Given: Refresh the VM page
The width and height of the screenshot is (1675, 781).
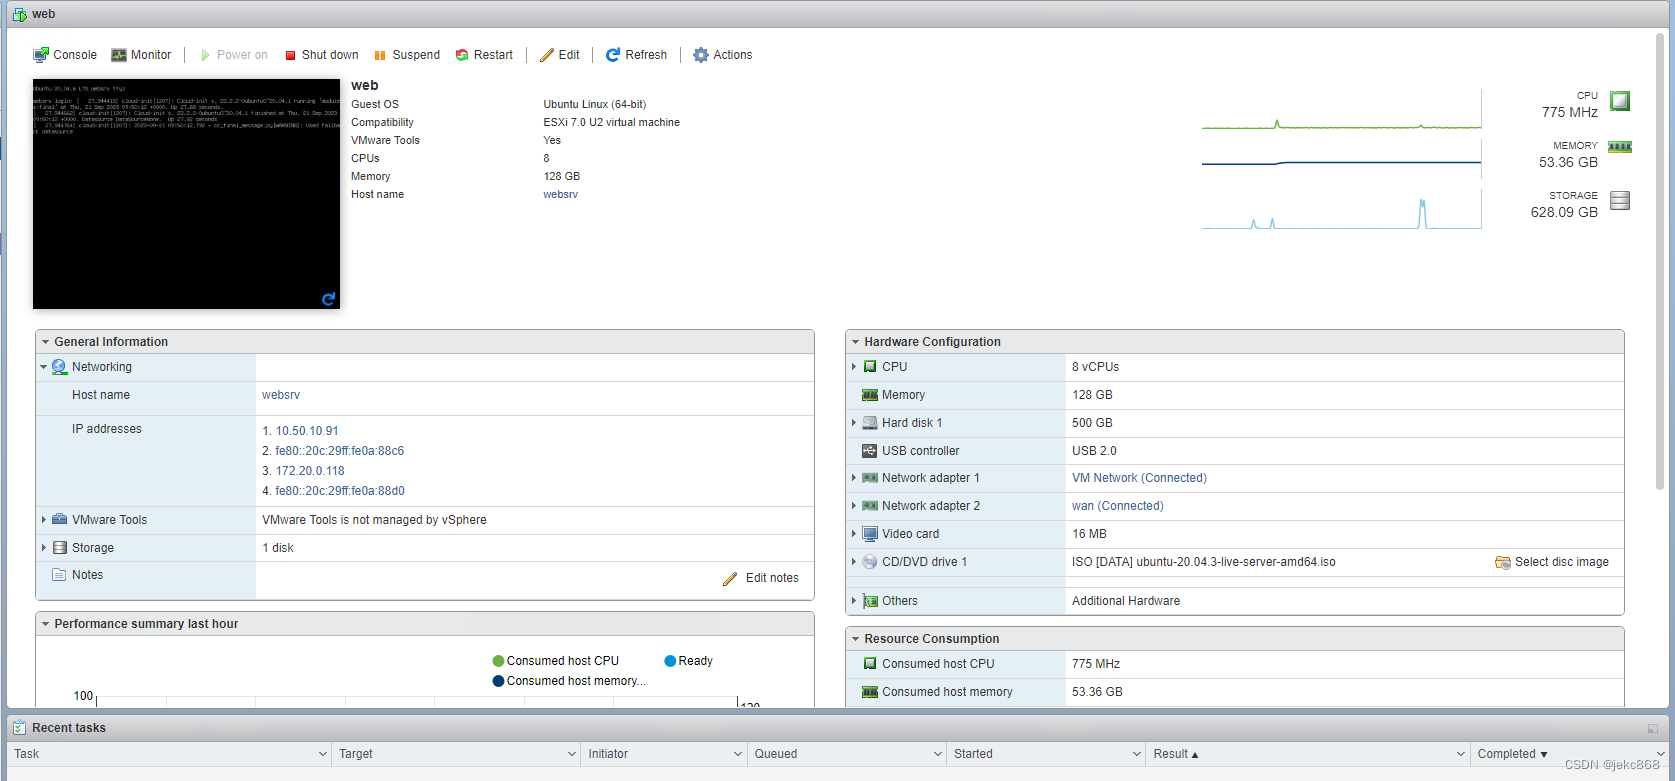Looking at the screenshot, I should [636, 55].
